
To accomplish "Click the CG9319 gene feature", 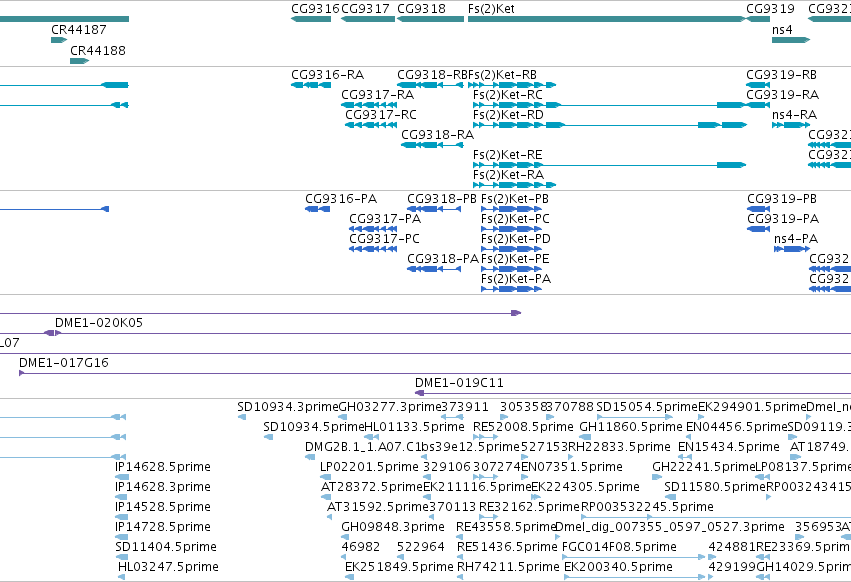I will pyautogui.click(x=758, y=19).
